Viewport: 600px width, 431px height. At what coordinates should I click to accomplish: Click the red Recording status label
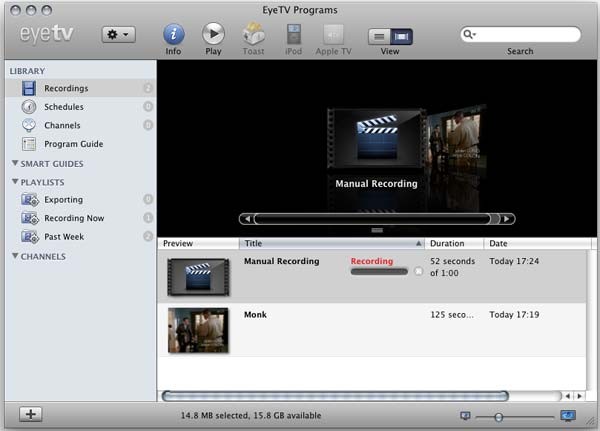372,261
